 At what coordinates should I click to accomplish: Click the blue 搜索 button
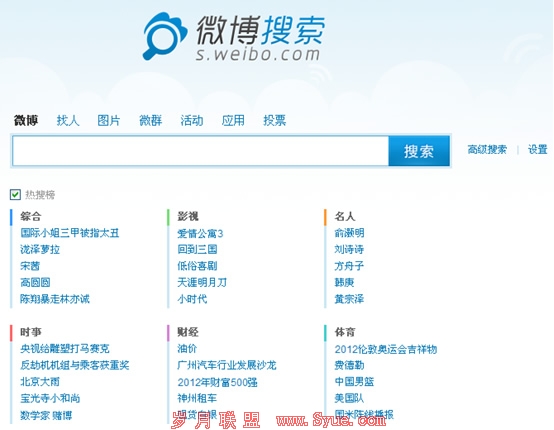point(419,151)
